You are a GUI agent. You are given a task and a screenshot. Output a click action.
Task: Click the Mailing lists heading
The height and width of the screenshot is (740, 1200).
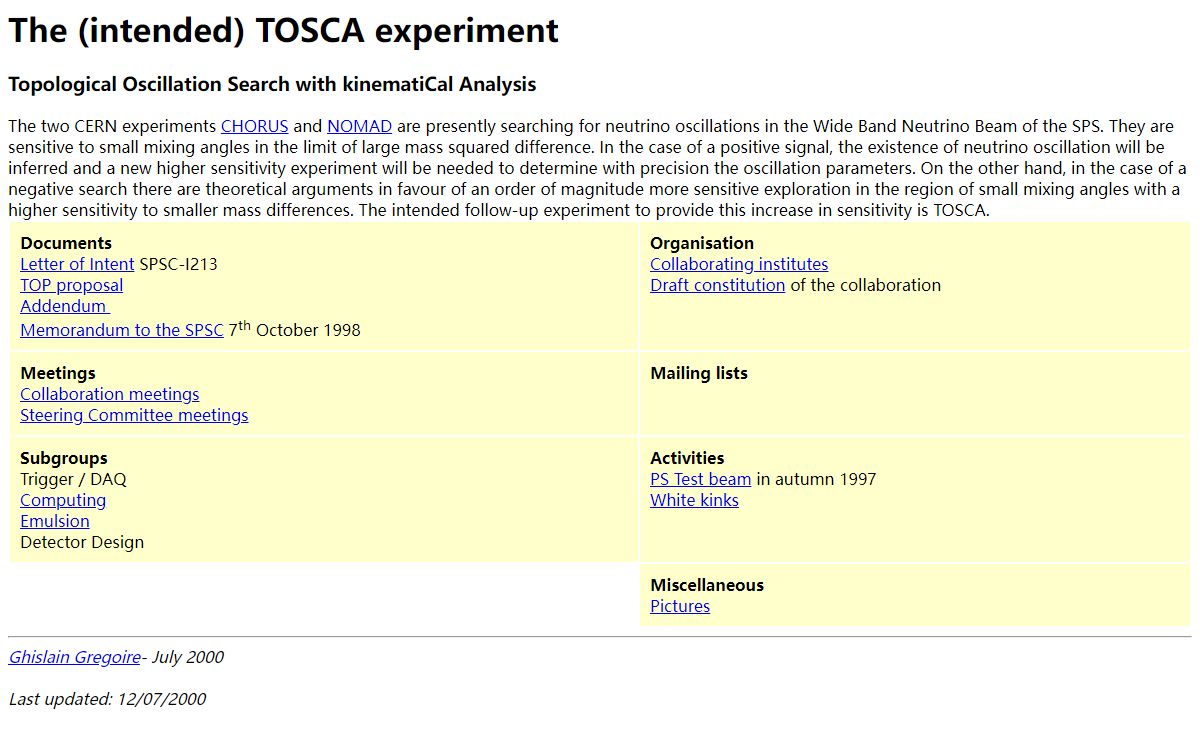699,373
